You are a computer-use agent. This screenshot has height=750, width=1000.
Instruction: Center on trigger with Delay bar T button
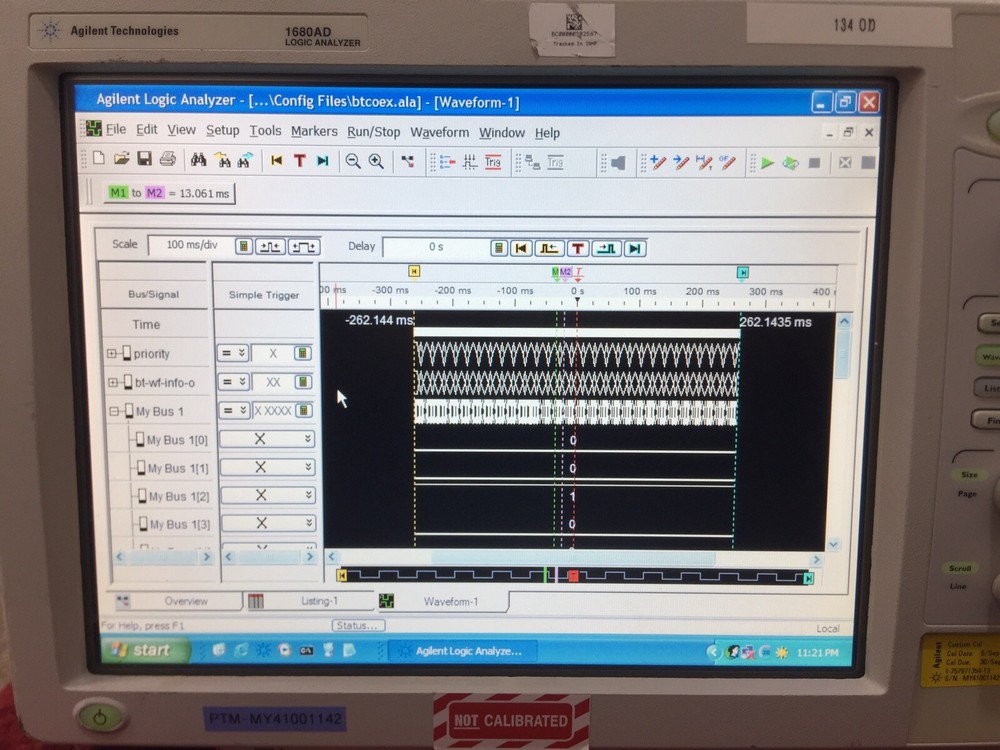578,248
